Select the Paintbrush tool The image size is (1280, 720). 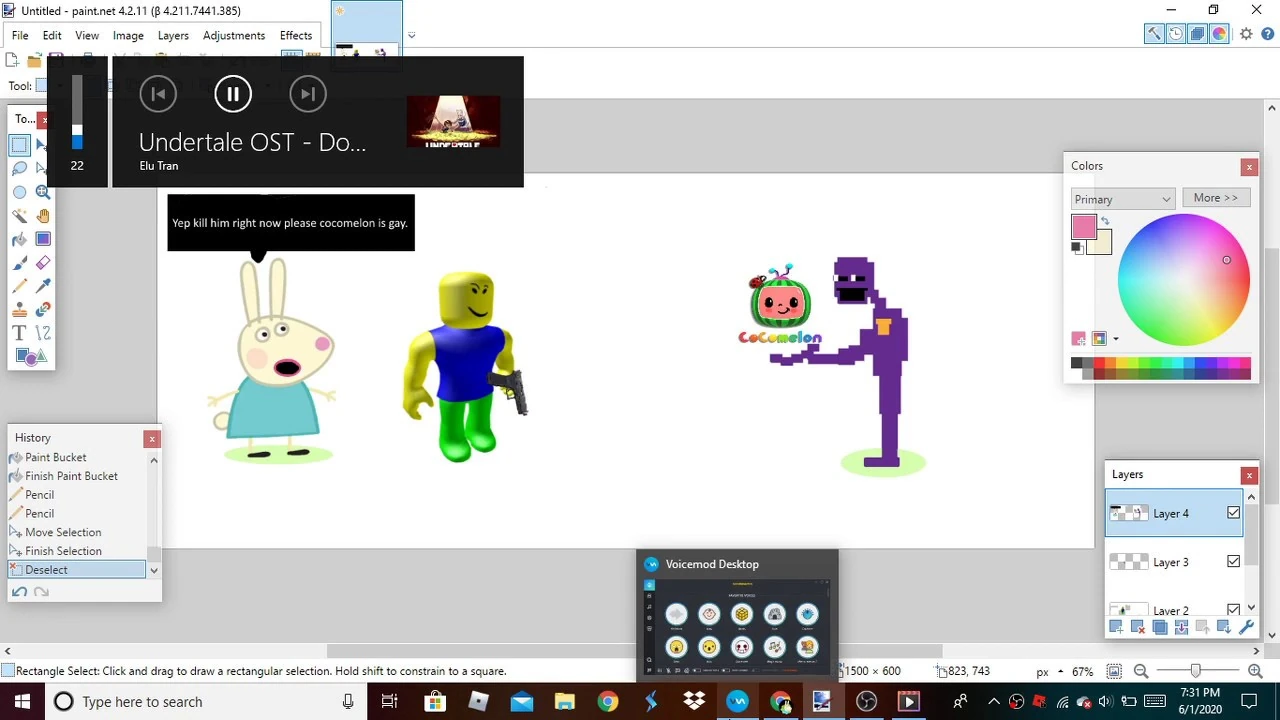pos(19,263)
